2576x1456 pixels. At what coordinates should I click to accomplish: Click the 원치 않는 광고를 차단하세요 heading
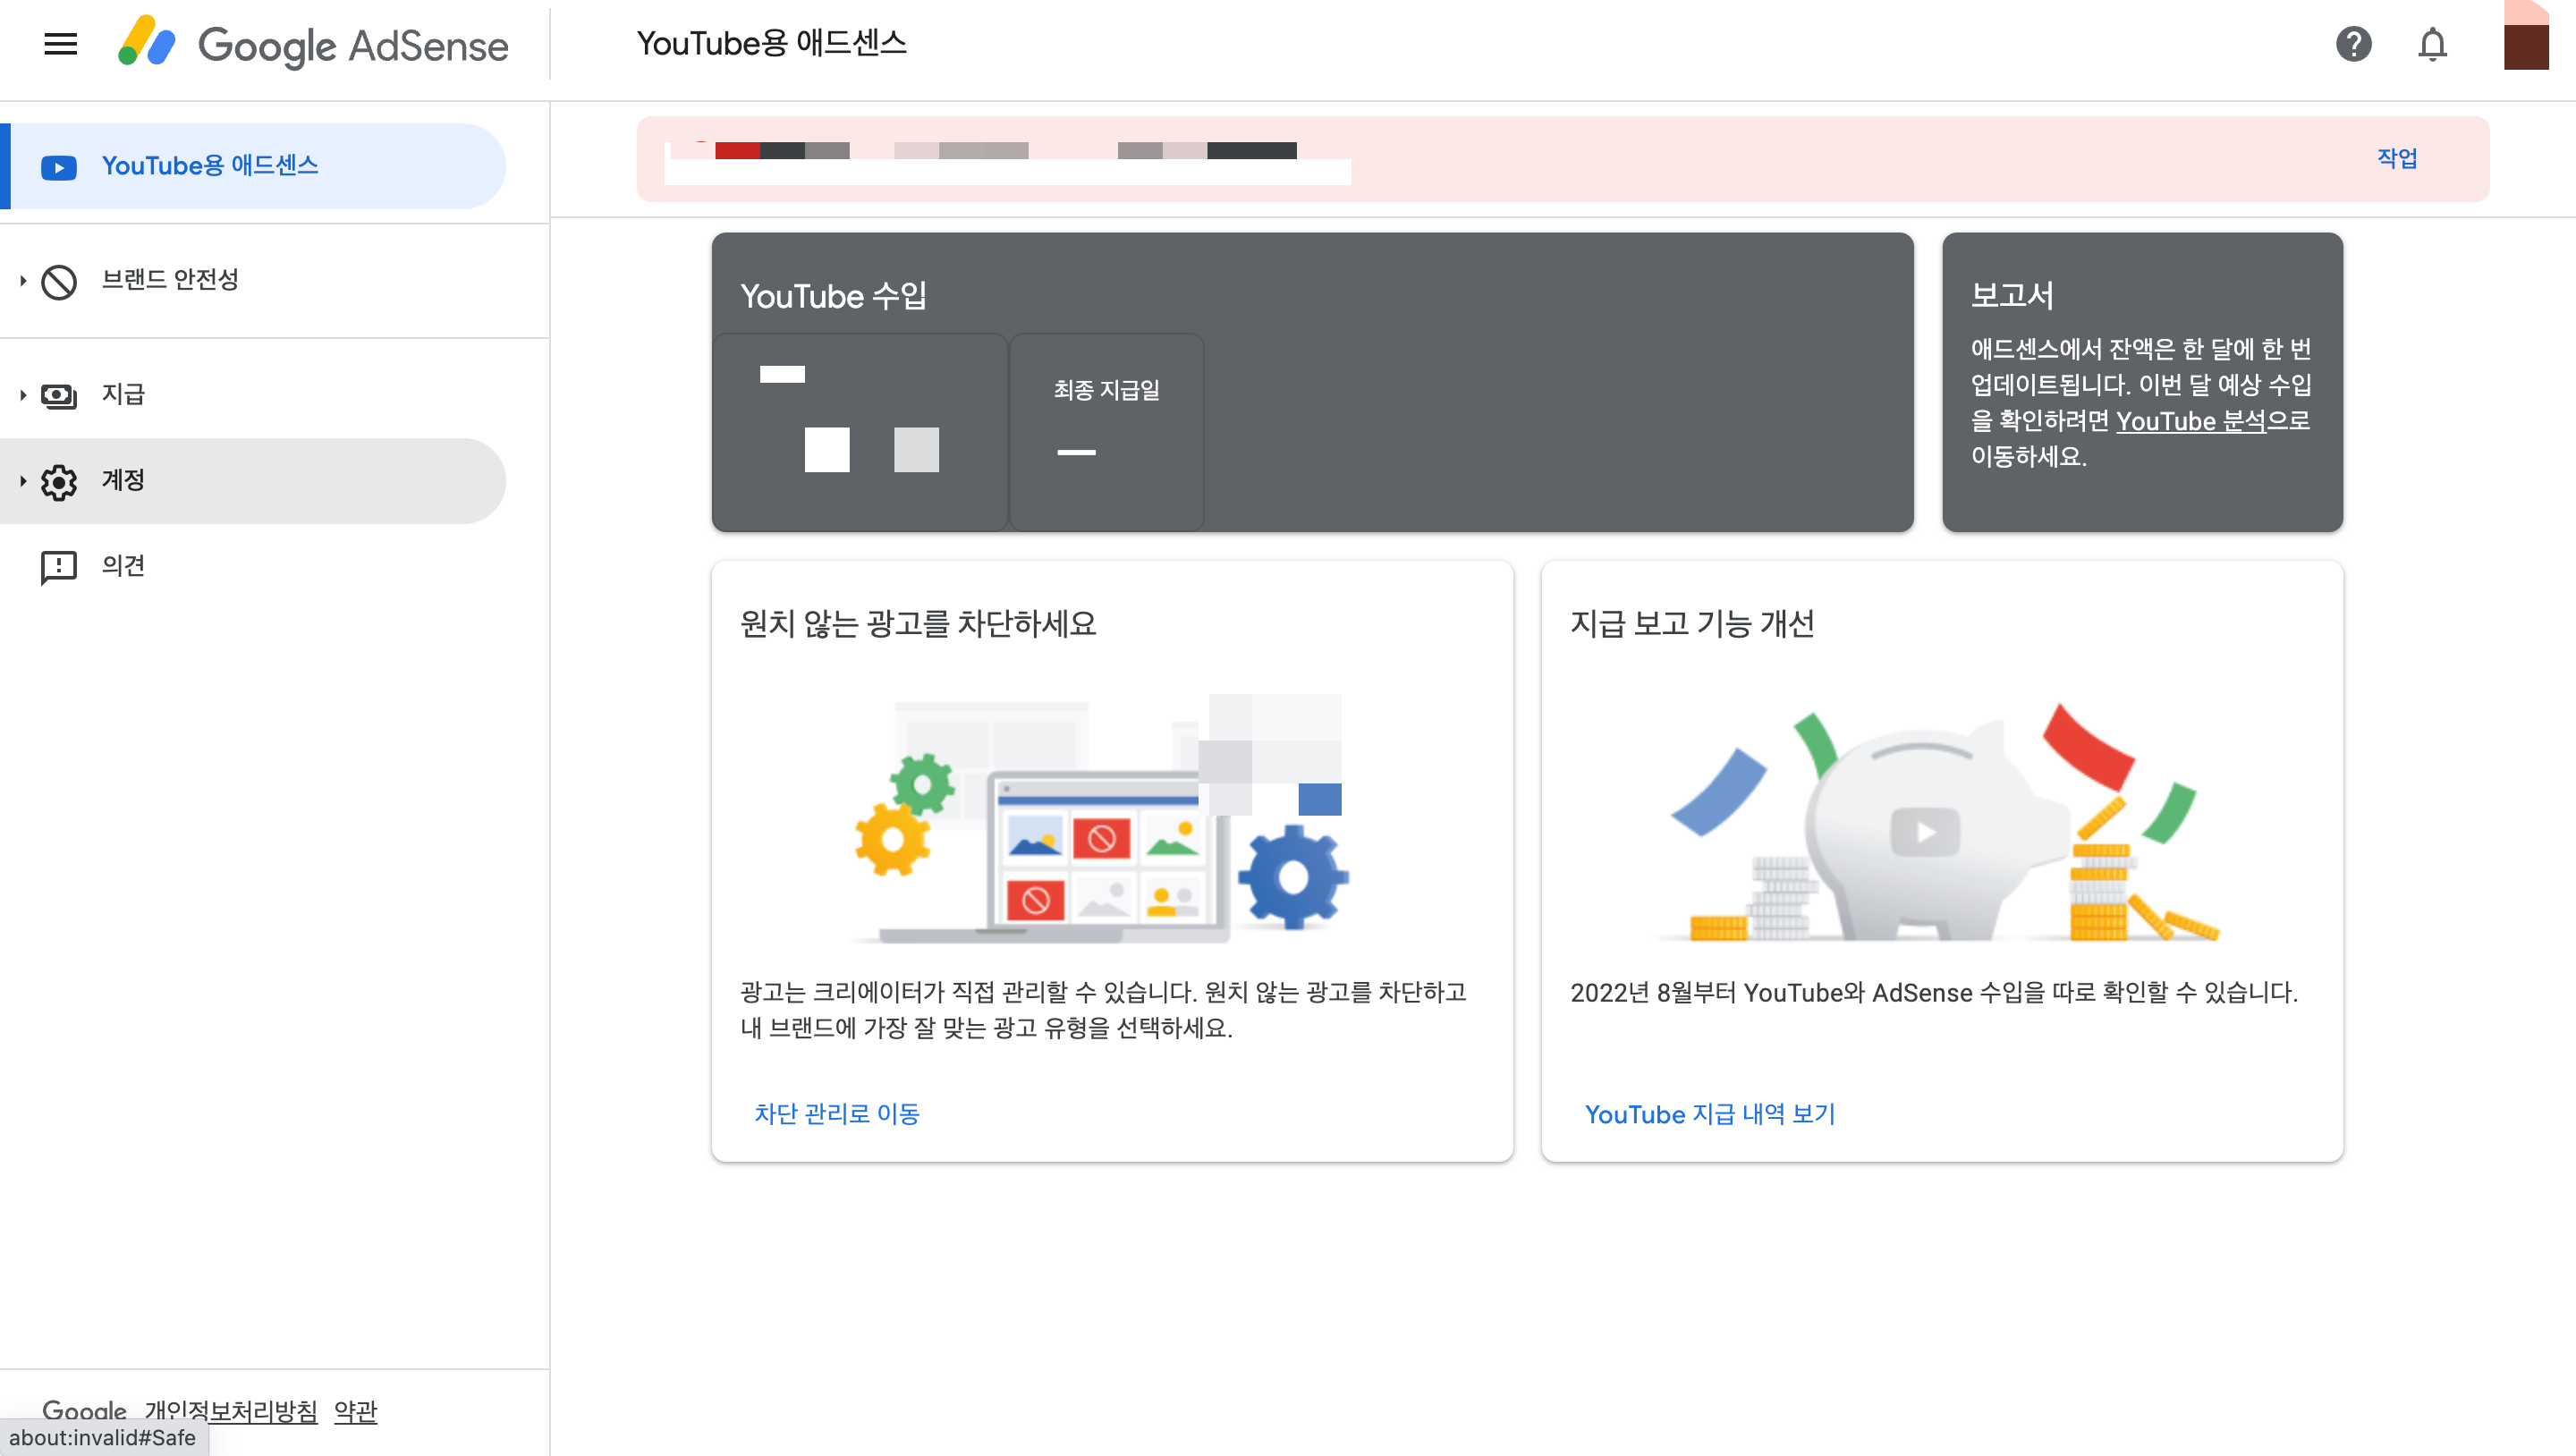(917, 623)
